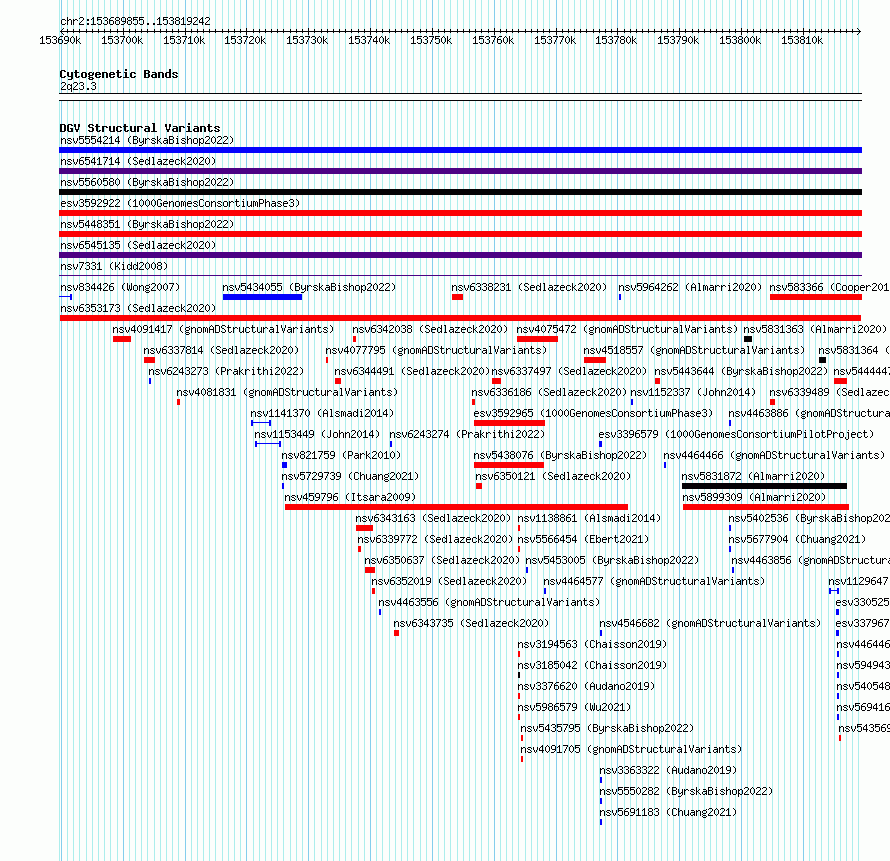Open nsv5448351 (ByrskaBishop2022) label

(x=147, y=224)
